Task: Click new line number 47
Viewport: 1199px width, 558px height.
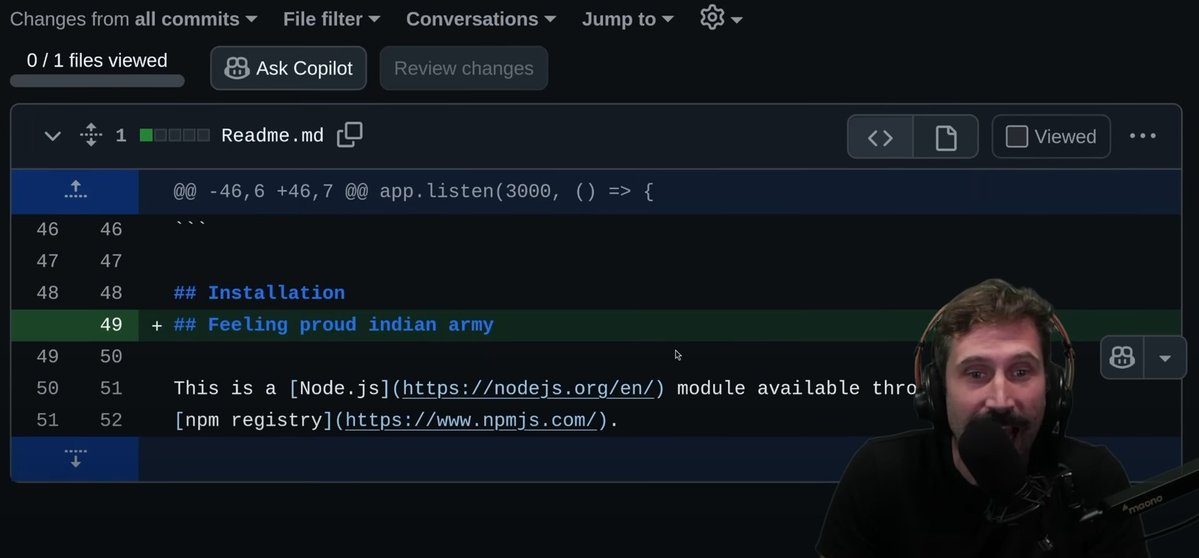Action: (111, 261)
